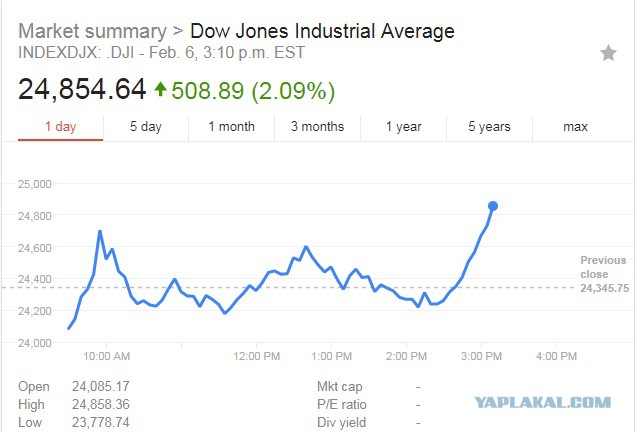637x432 pixels.
Task: Click the YAPLAKAL.COM watermark
Action: coord(542,403)
